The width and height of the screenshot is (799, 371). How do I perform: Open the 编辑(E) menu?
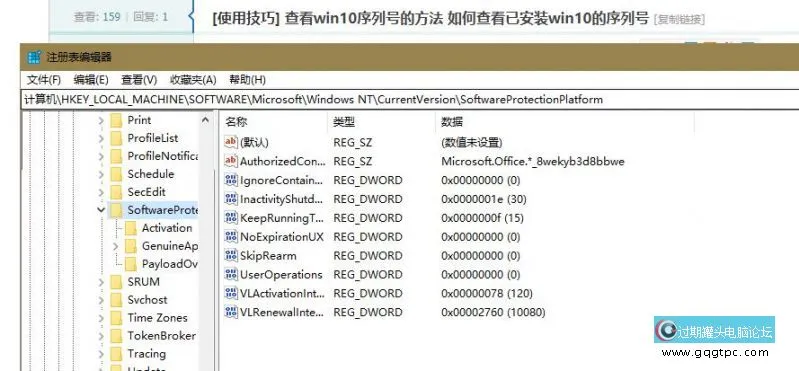[x=91, y=80]
